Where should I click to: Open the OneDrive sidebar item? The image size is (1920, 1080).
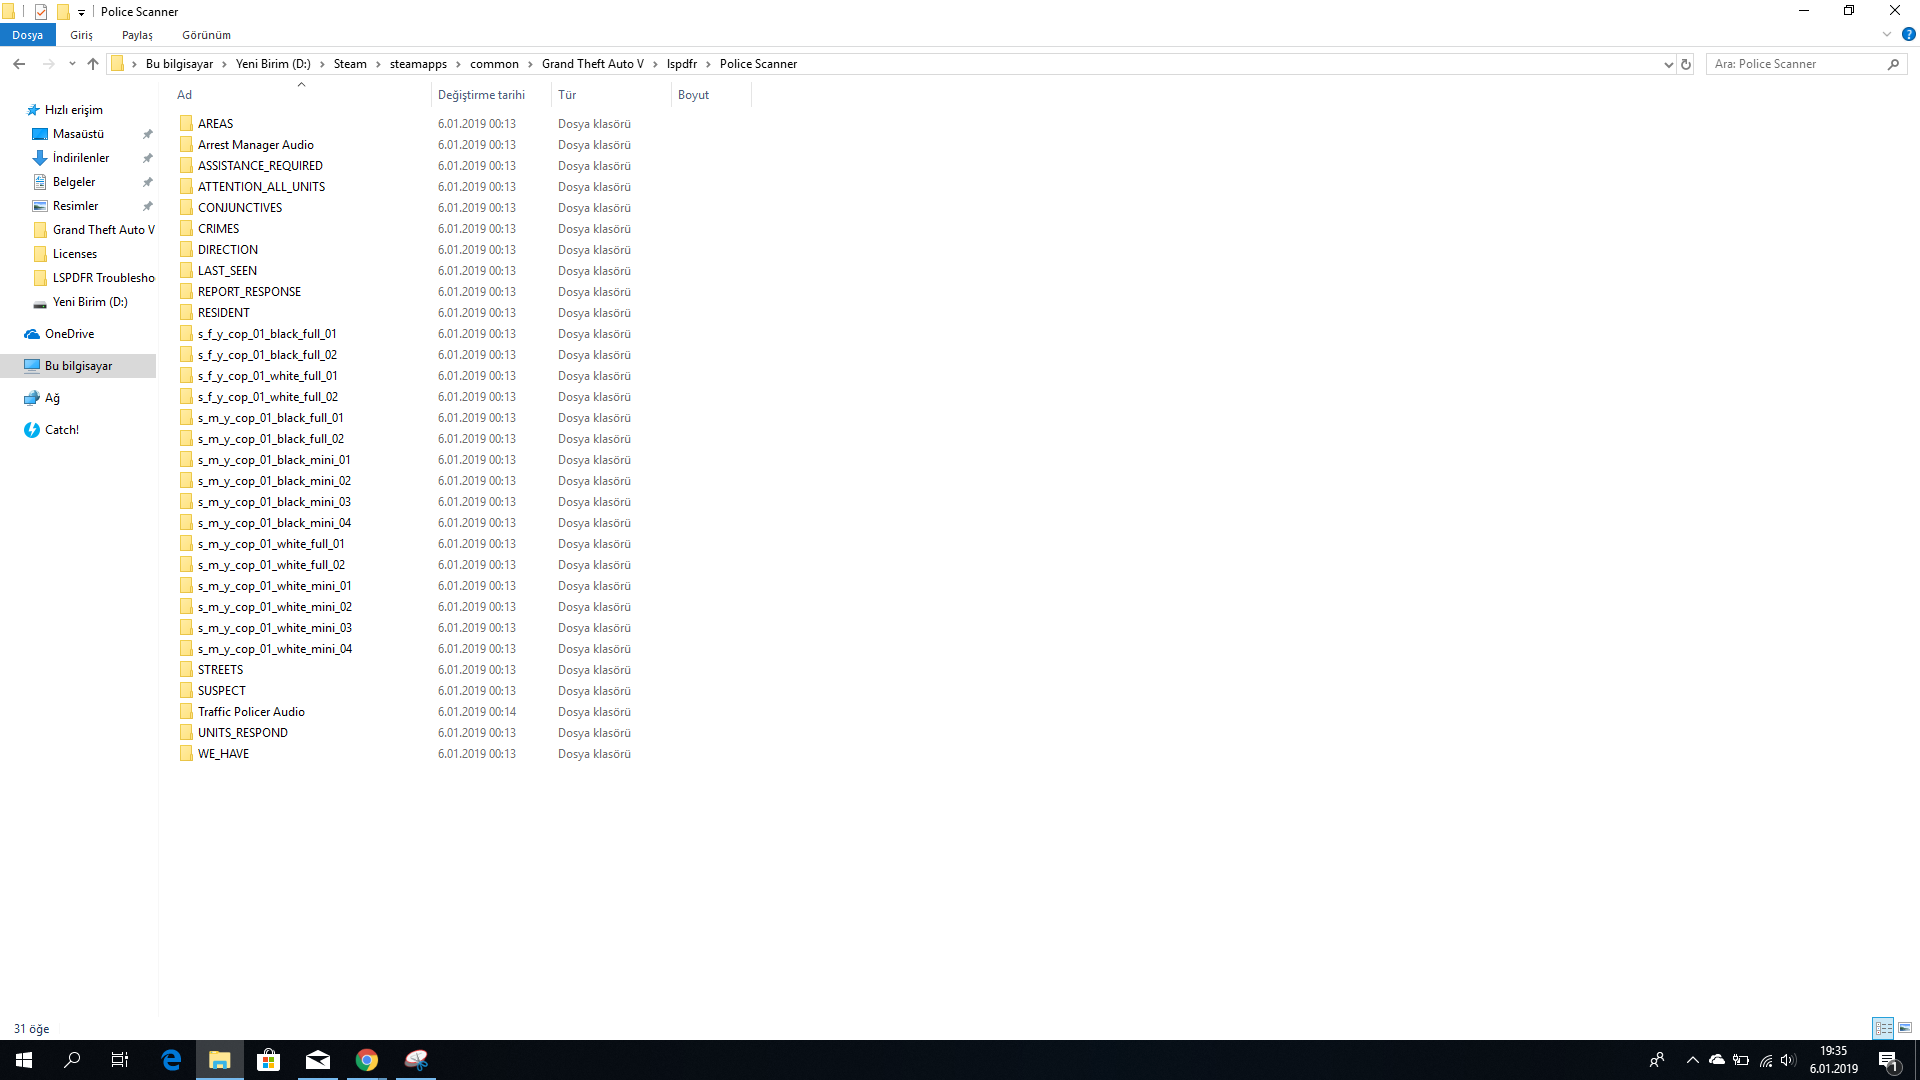[x=69, y=334]
